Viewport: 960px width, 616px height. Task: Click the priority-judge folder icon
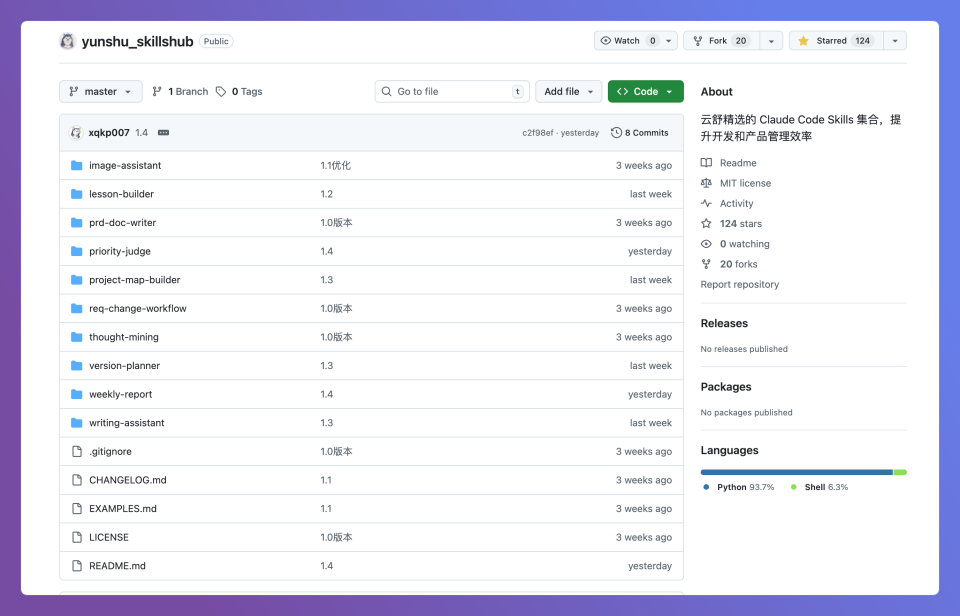[77, 251]
